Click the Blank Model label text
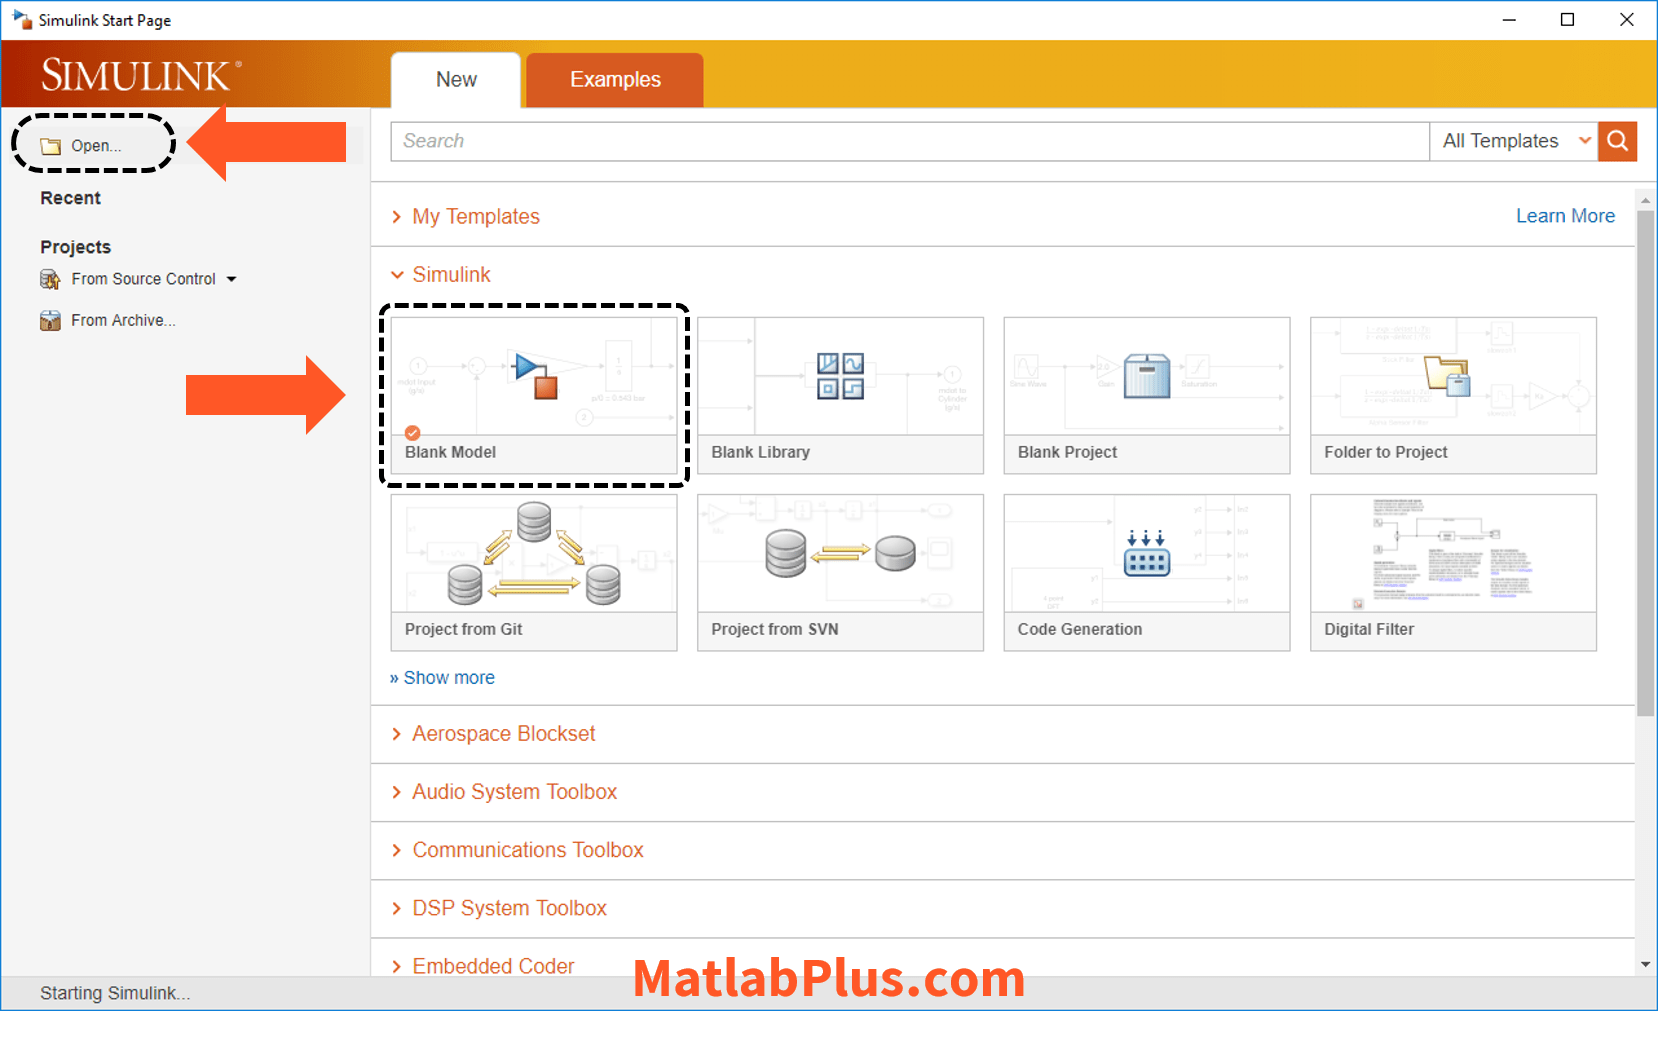 tap(450, 452)
